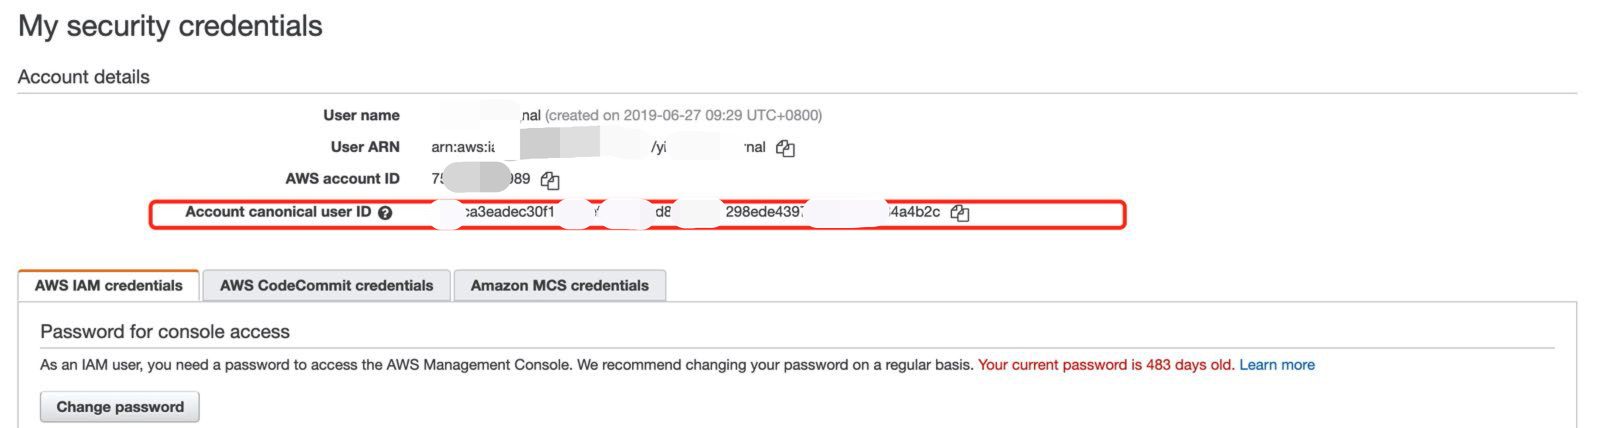The image size is (1600, 428).
Task: Click the User name label
Action: coord(361,115)
